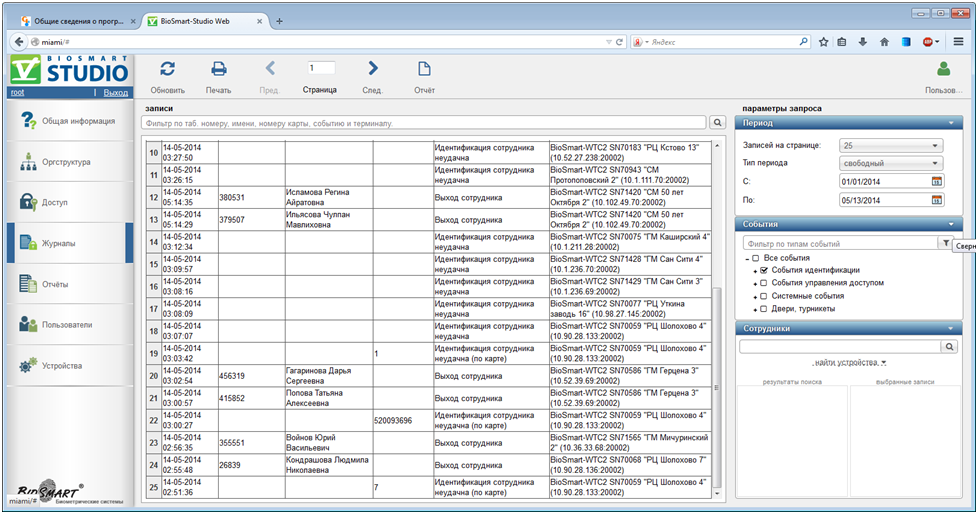978x514 pixels.
Task: Click the employee search field
Action: coord(840,346)
